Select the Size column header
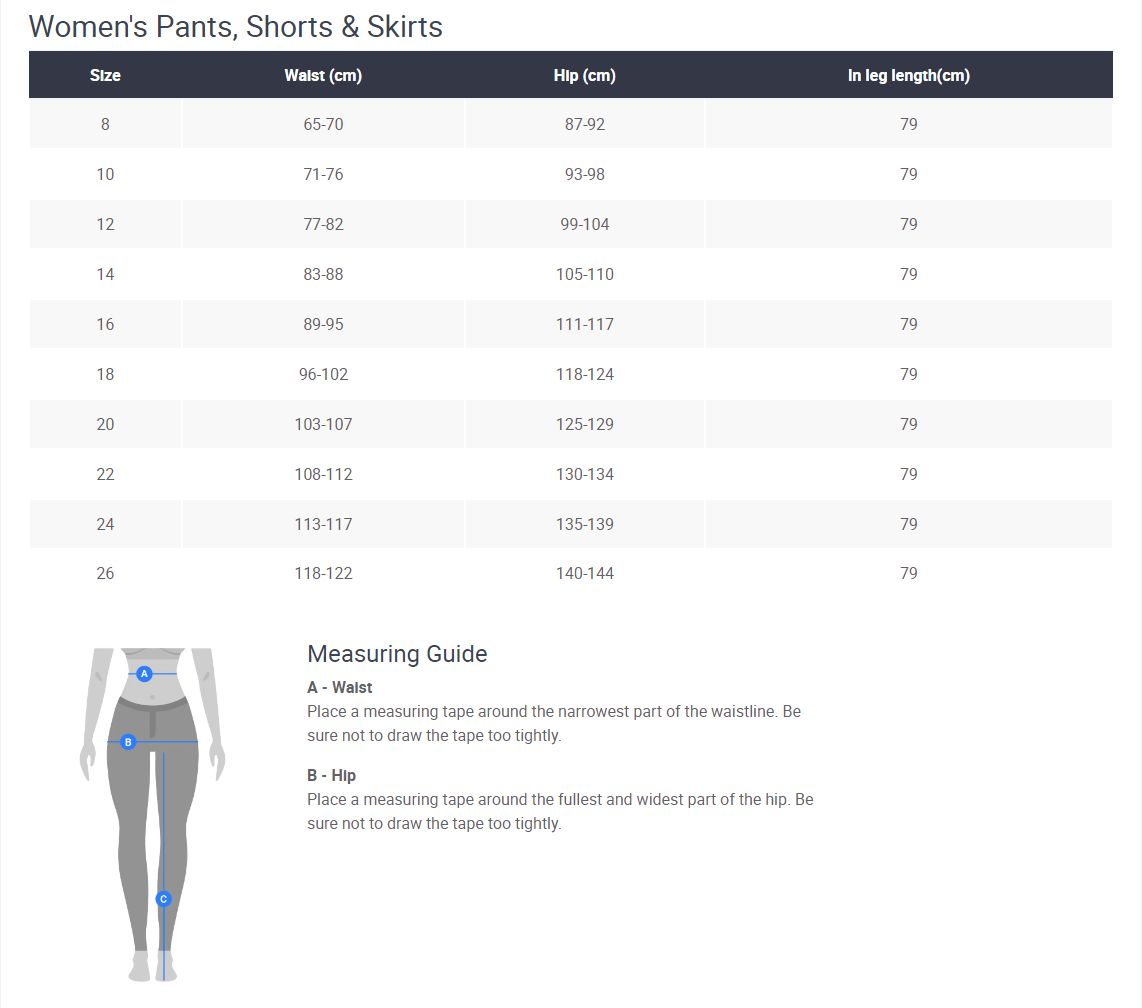Screen dimensions: 1142x1008 (x=105, y=76)
